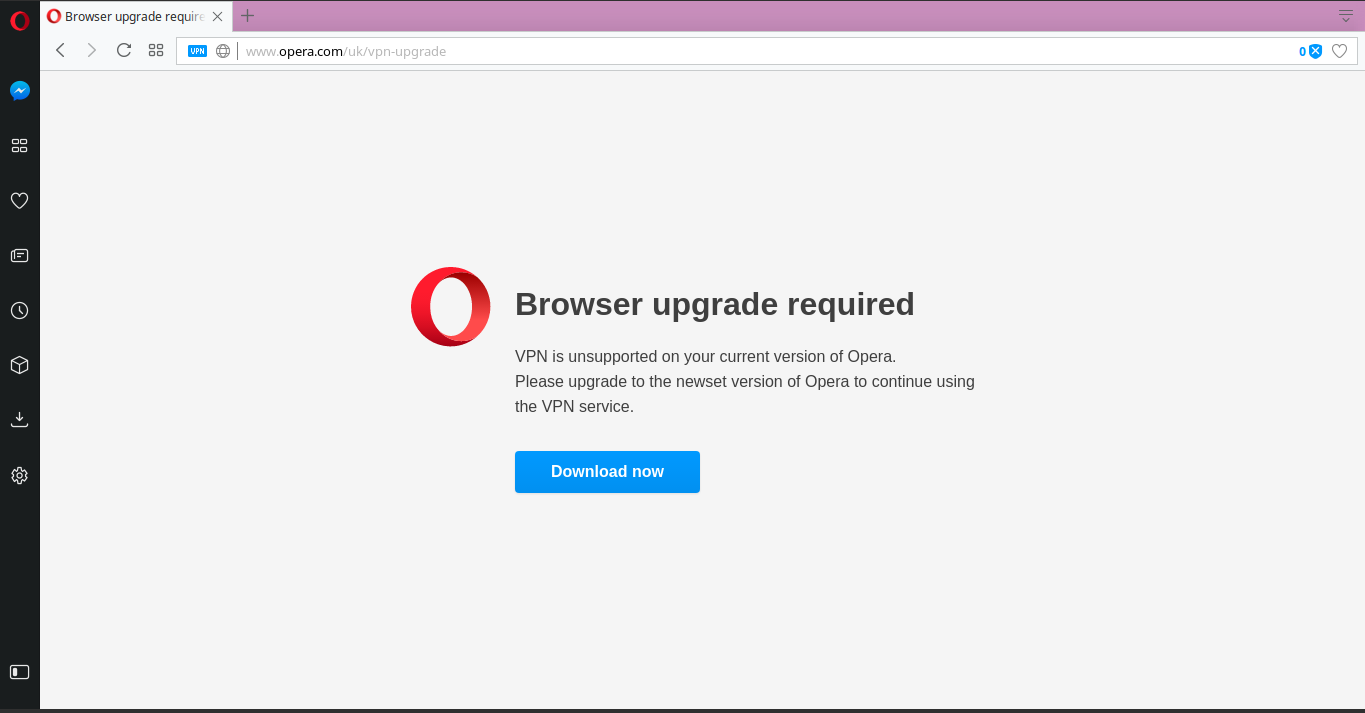The image size is (1365, 713).
Task: Click the address bar URL field
Action: coord(765,51)
